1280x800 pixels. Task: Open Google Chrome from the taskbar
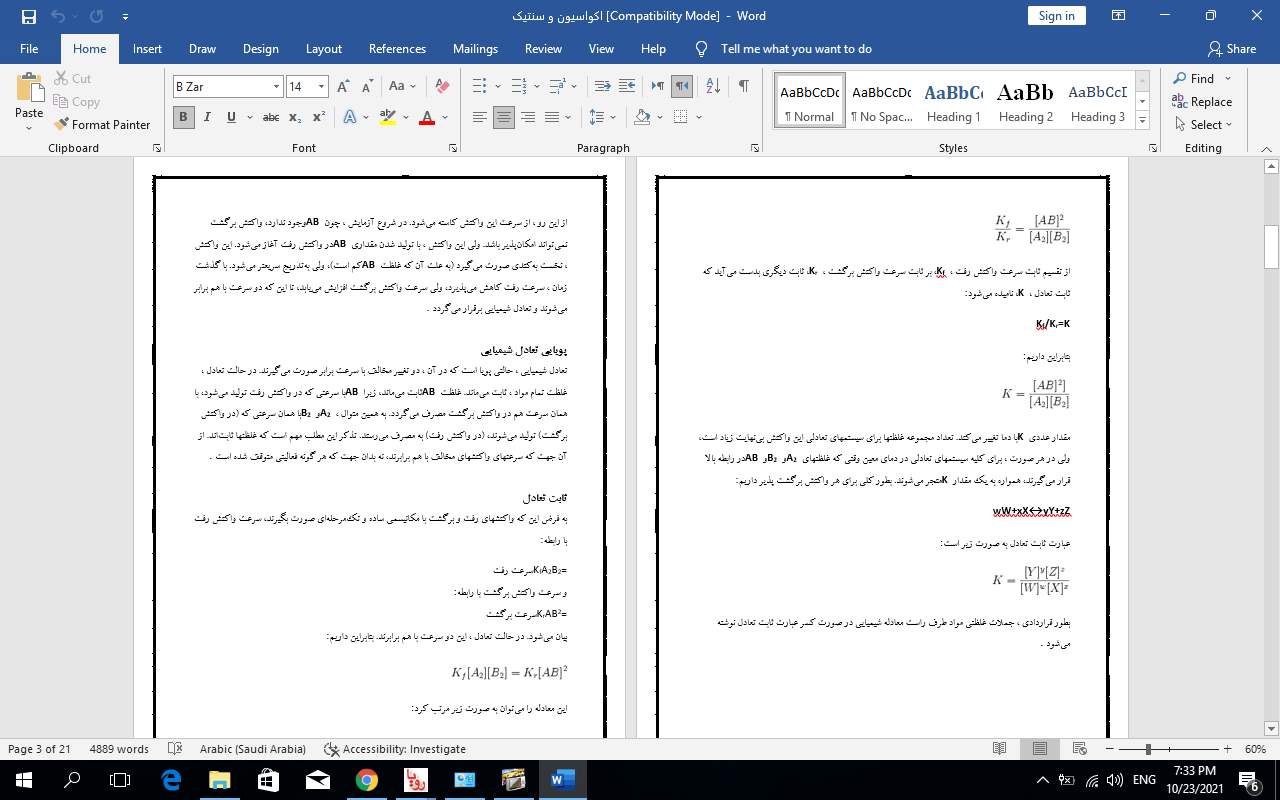point(367,780)
